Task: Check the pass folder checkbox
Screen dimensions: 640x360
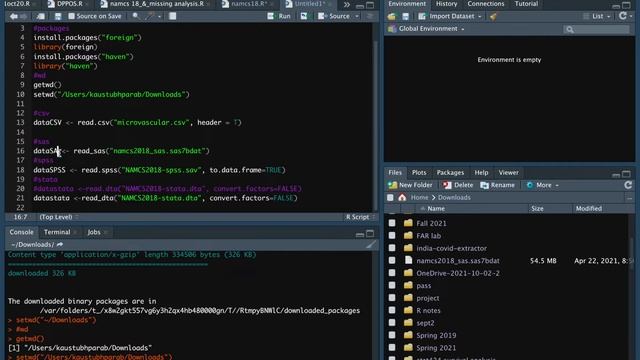Action: [x=392, y=285]
